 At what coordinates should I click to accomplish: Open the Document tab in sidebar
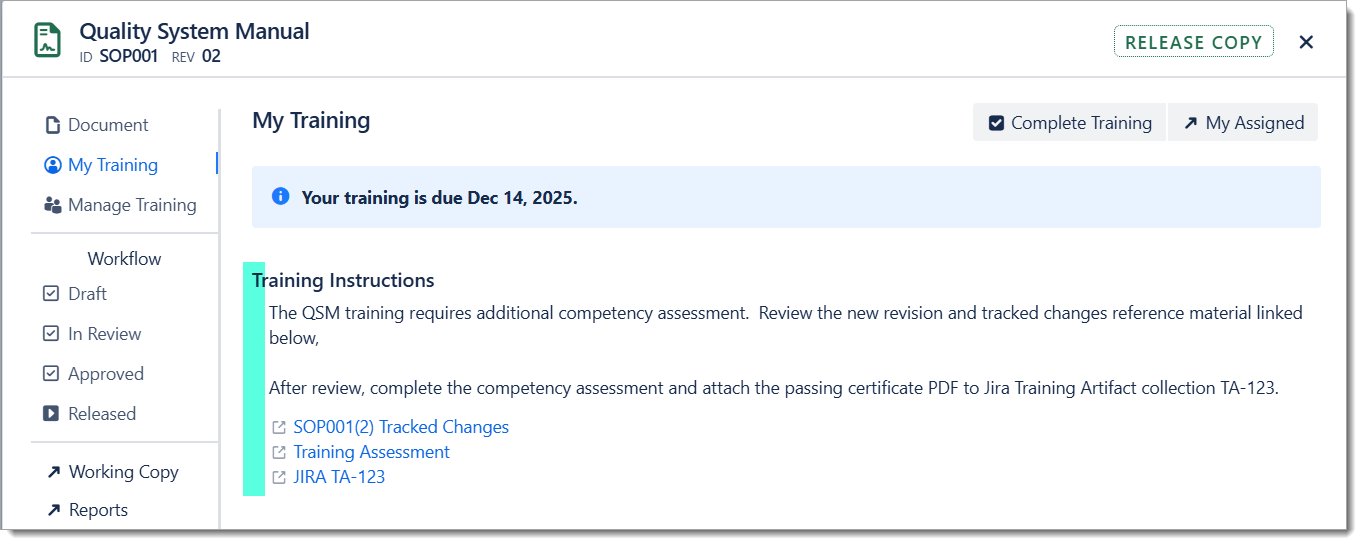point(97,125)
